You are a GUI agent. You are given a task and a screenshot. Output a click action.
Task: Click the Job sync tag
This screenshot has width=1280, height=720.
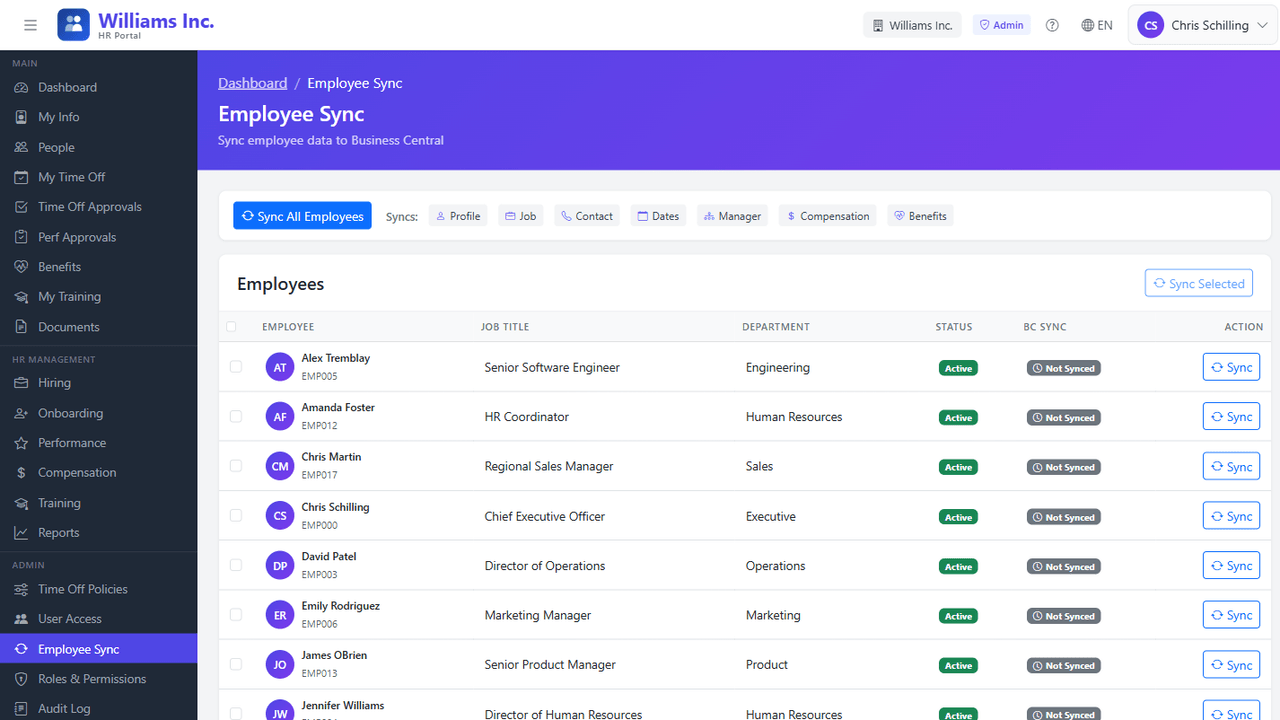521,216
